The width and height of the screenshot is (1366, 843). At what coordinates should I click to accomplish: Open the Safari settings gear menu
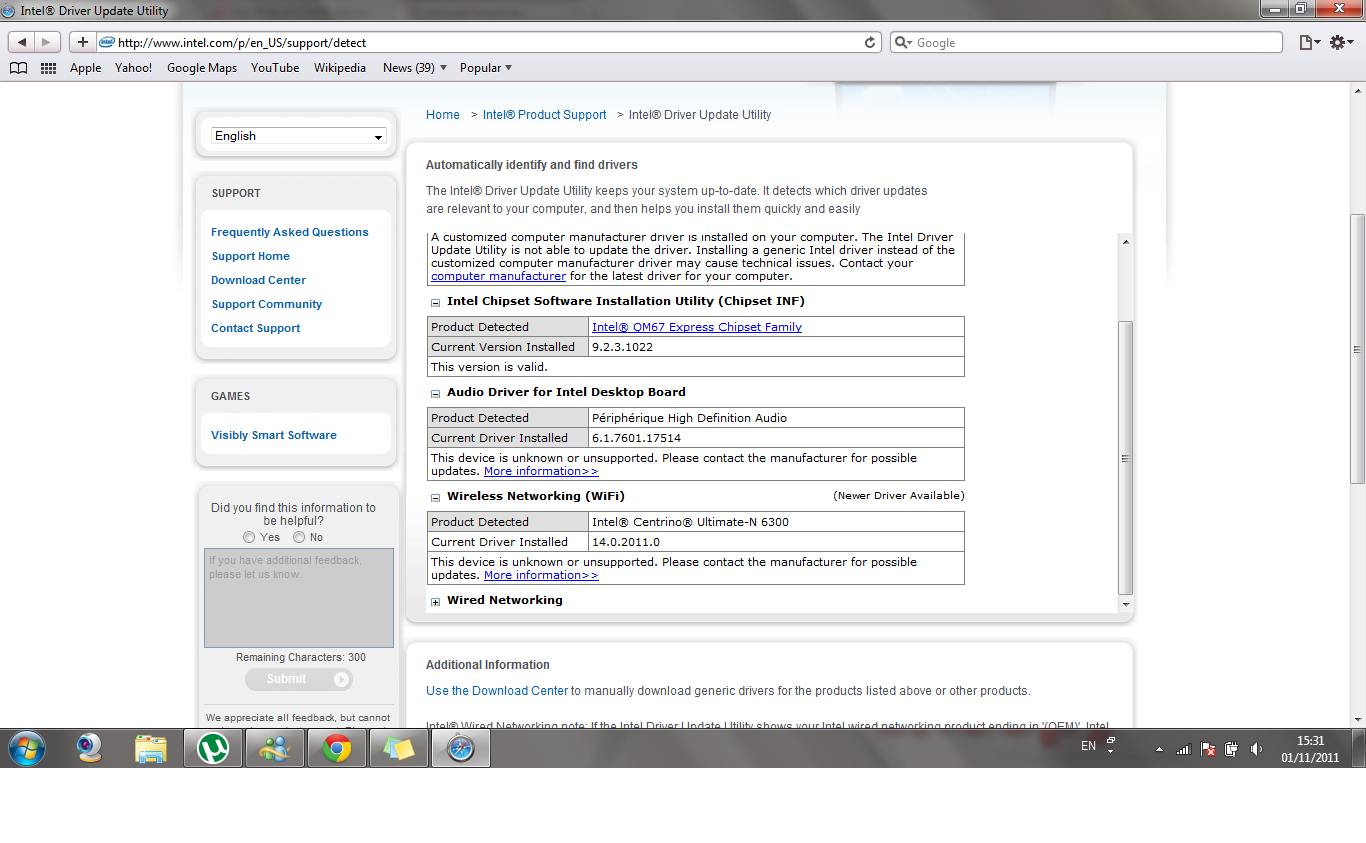(x=1341, y=42)
